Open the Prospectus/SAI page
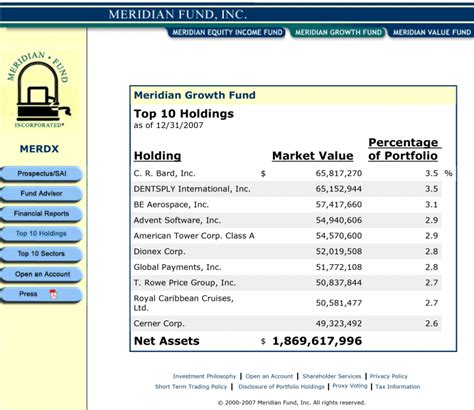The image size is (474, 410). point(41,174)
